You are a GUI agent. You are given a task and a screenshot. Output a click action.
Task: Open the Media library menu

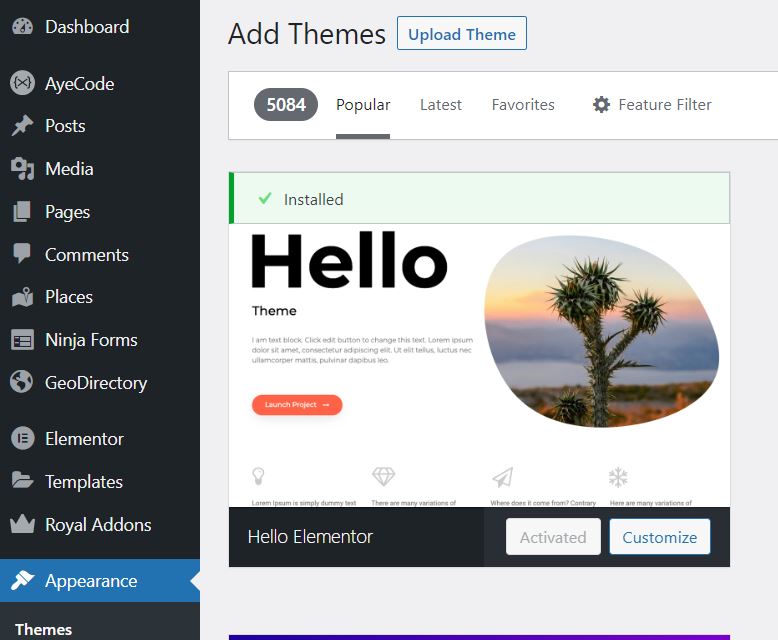click(x=100, y=169)
